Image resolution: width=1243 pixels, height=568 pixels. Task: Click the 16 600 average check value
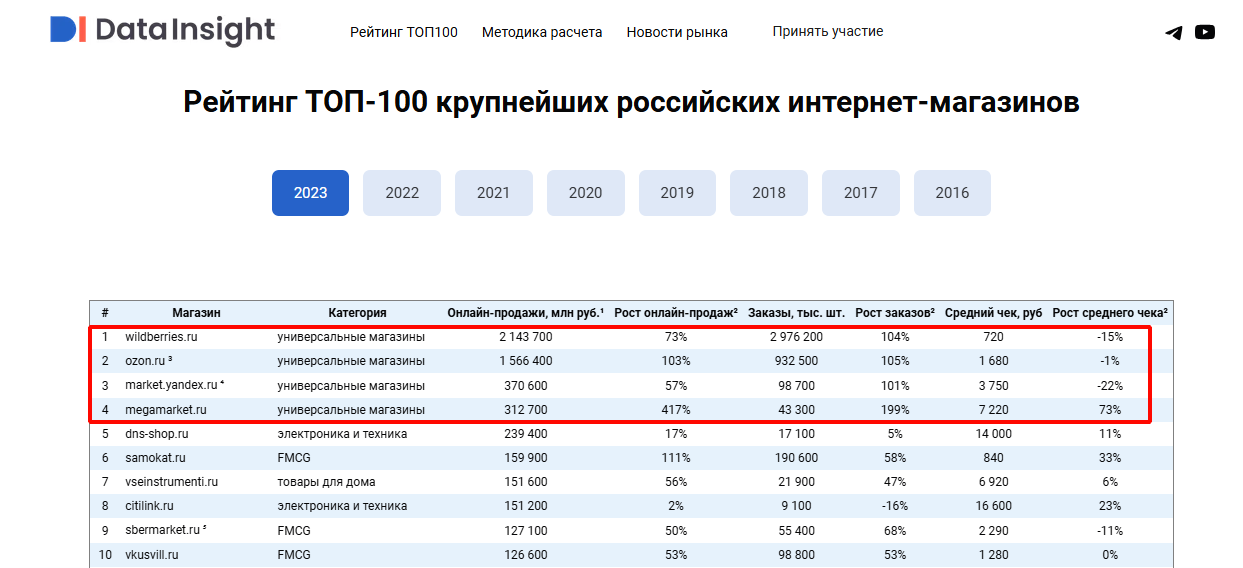[993, 506]
